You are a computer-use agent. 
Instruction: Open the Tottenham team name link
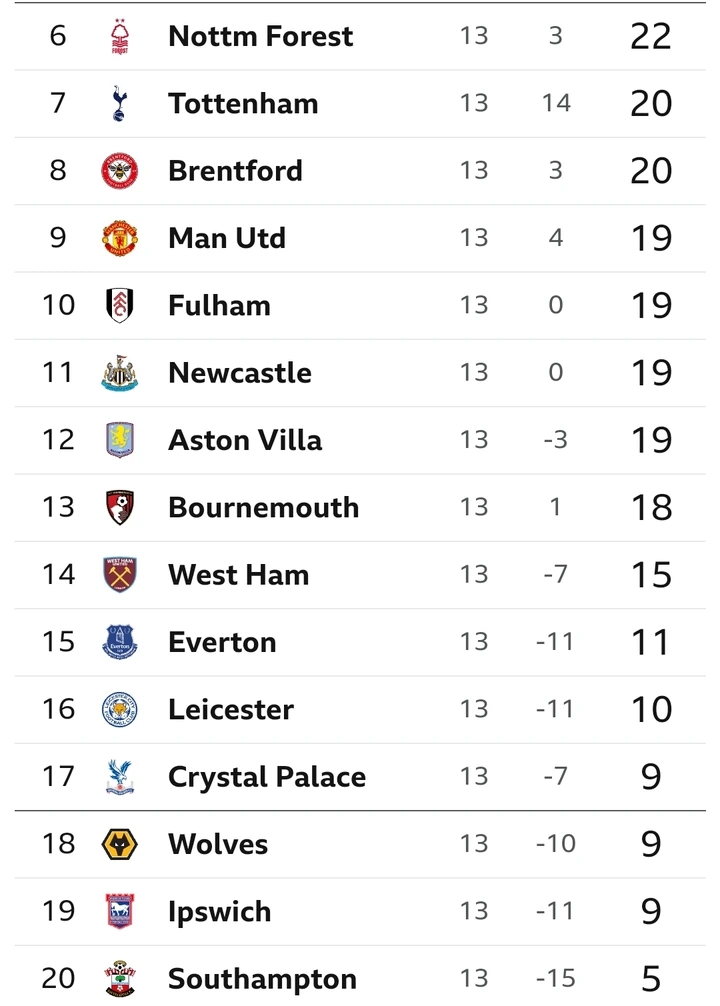(243, 104)
